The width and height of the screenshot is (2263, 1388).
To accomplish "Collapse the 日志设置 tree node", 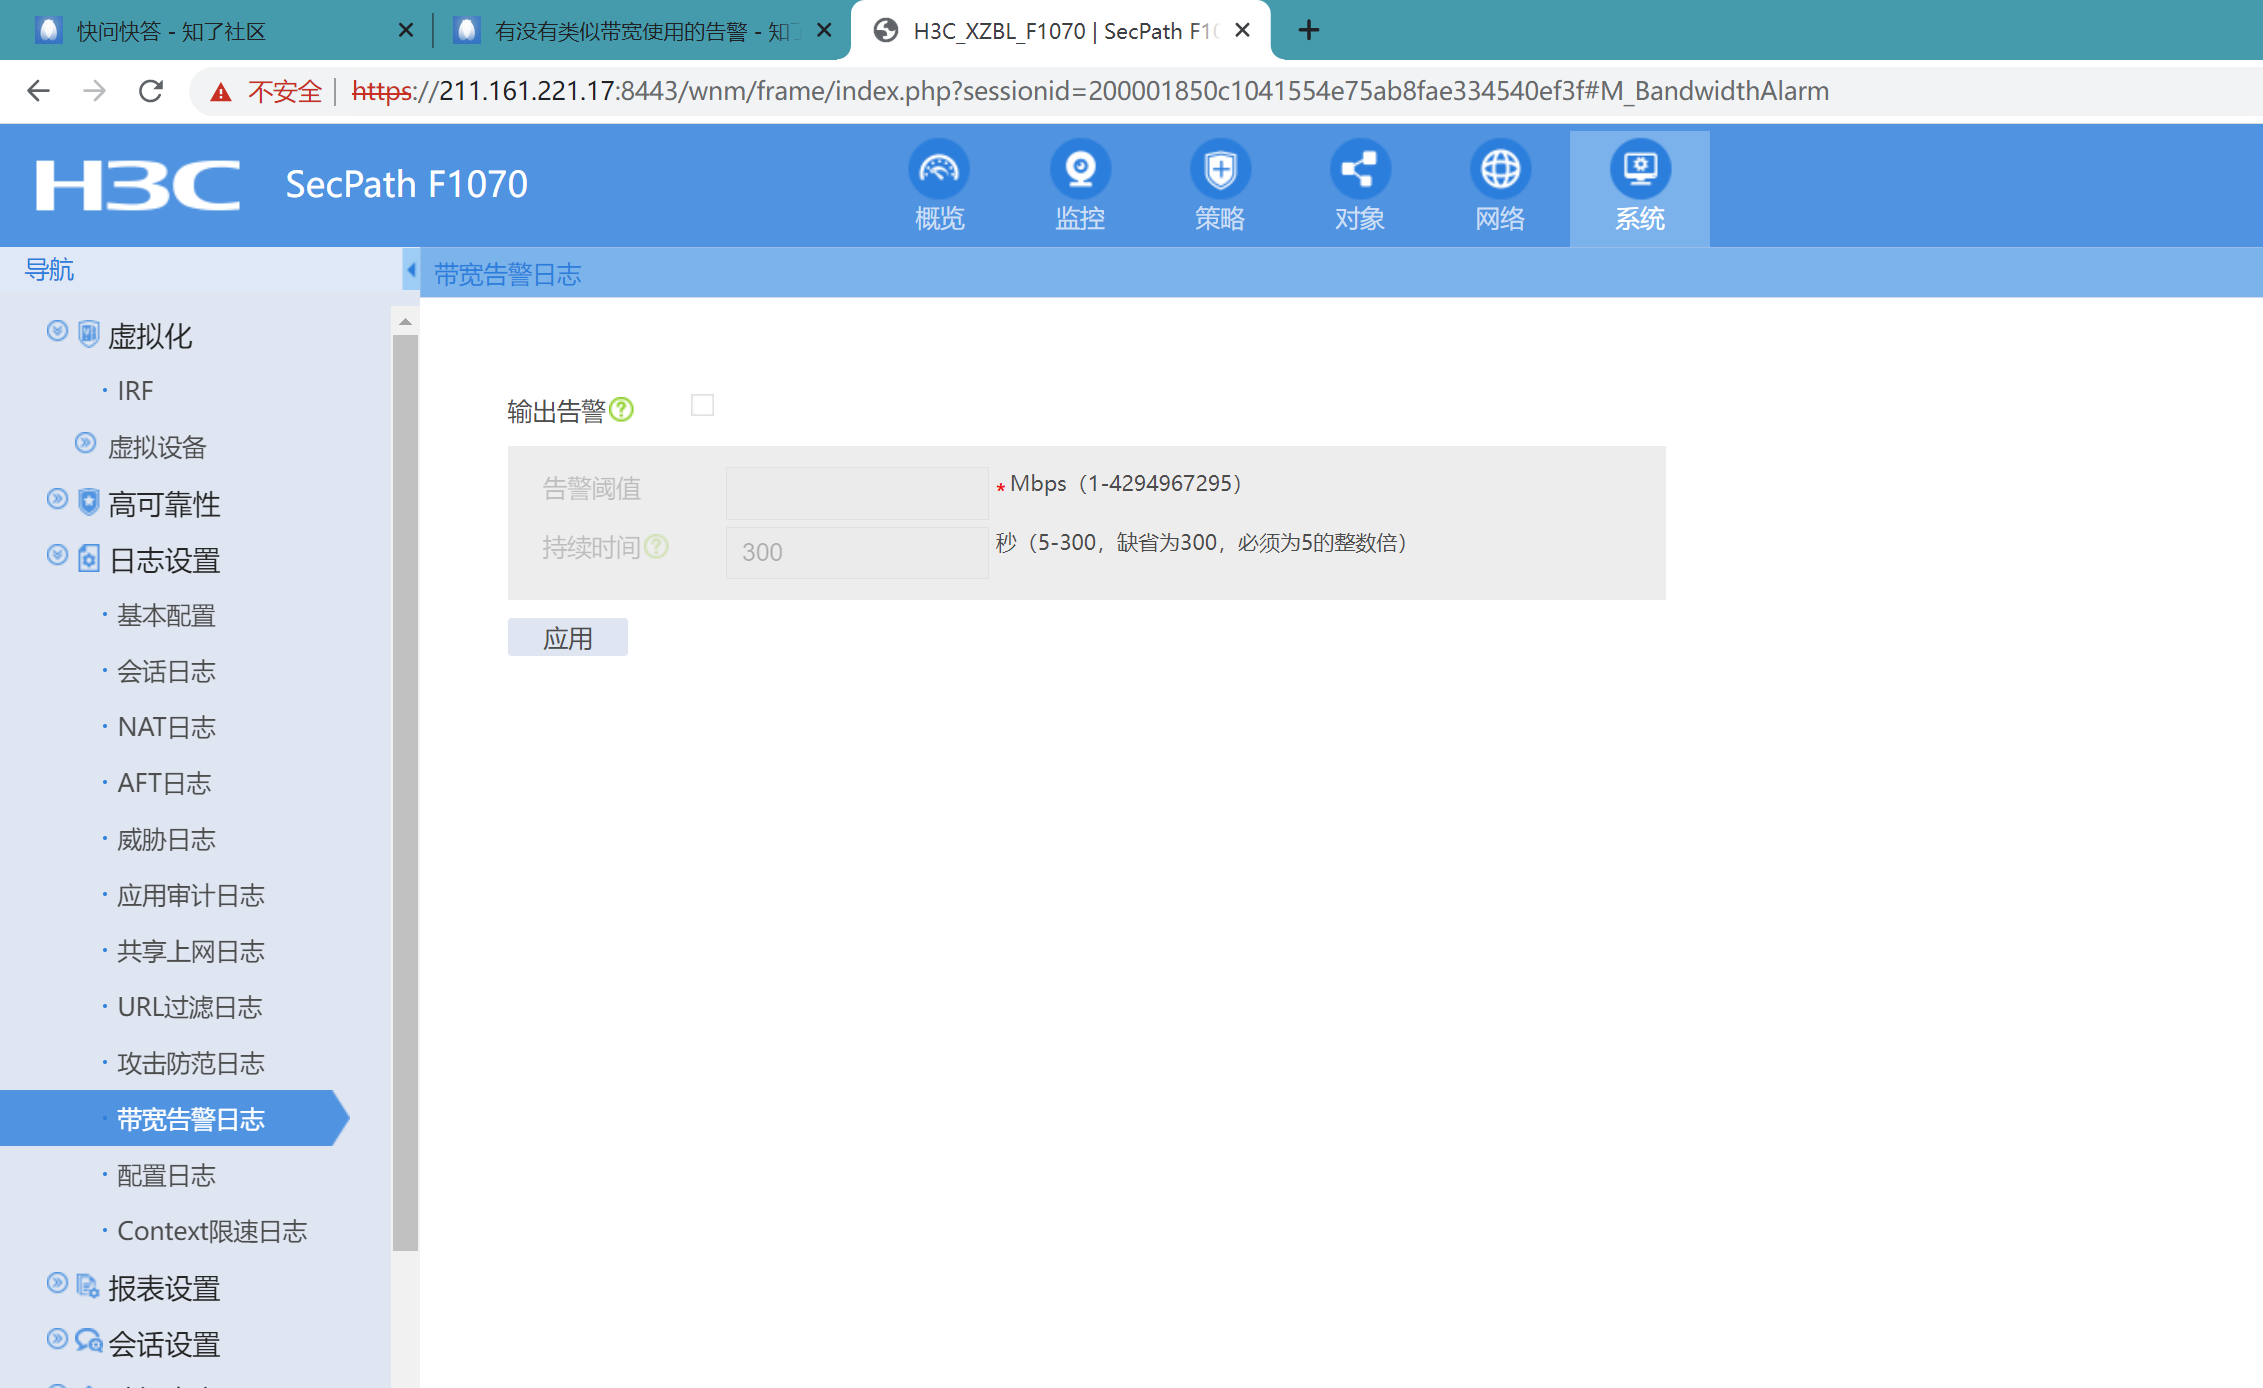I will point(57,555).
